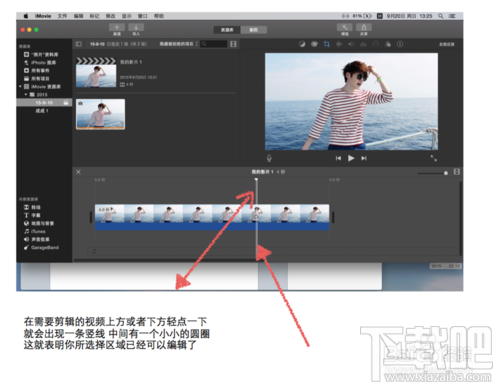The width and height of the screenshot is (500, 387).
Task: Open Titles in the content library
Action: coord(32,215)
